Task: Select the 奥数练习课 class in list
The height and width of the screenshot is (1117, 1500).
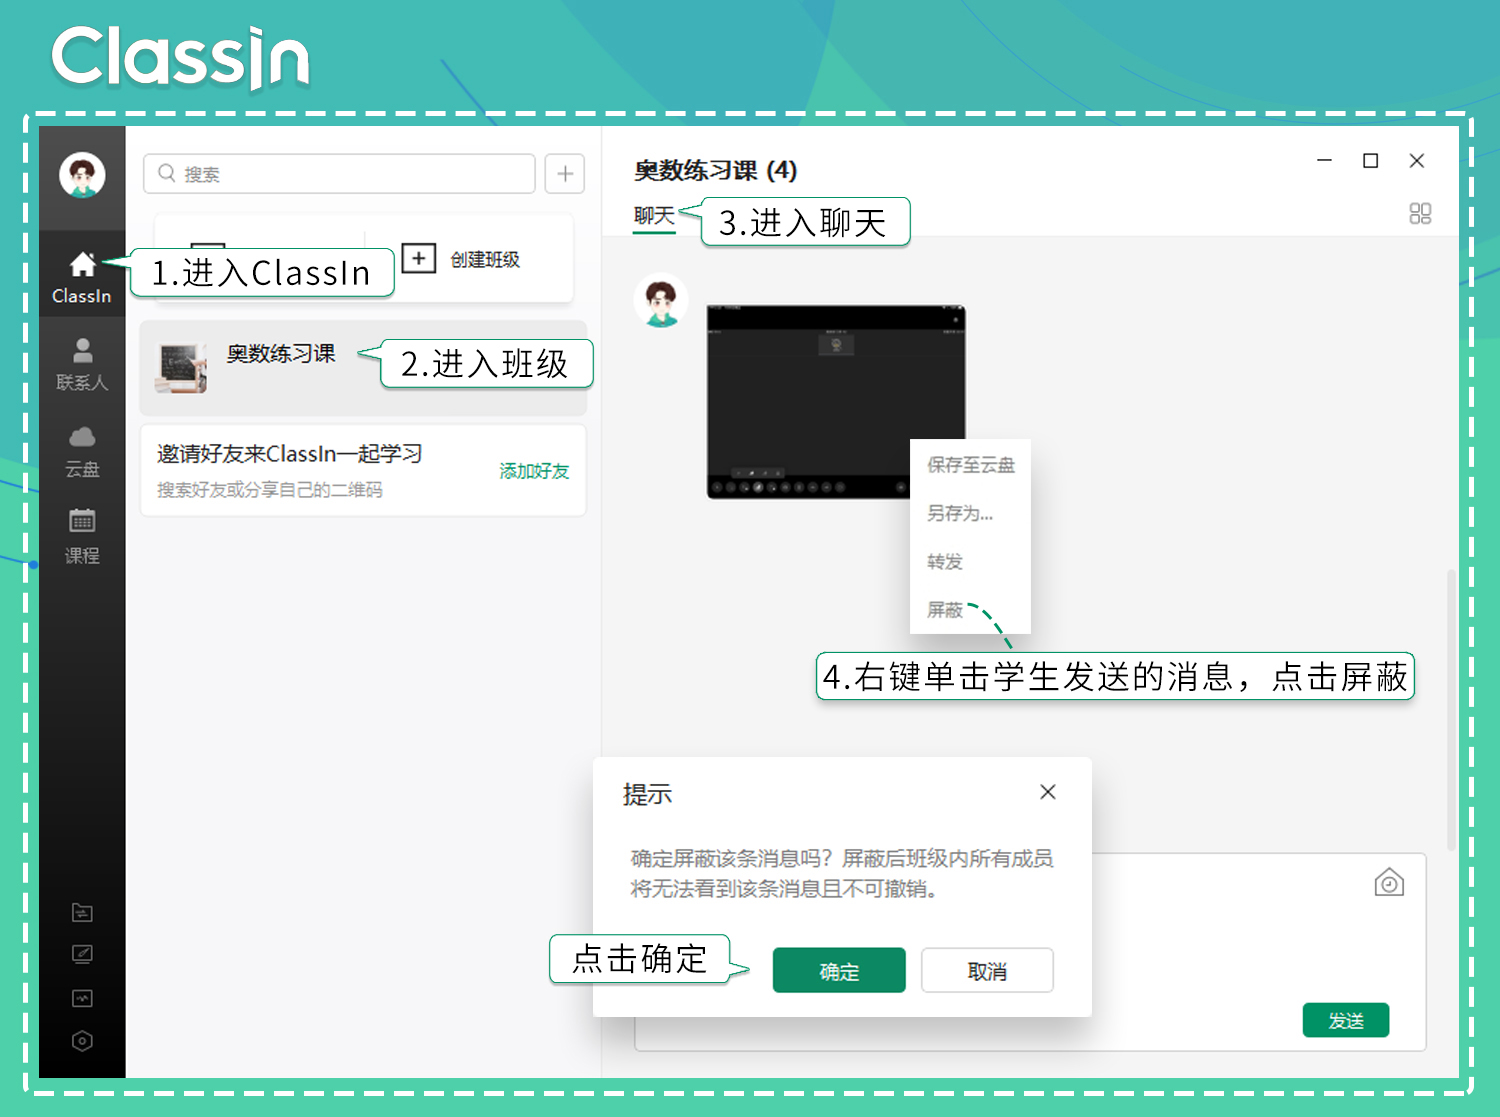Action: [363, 367]
